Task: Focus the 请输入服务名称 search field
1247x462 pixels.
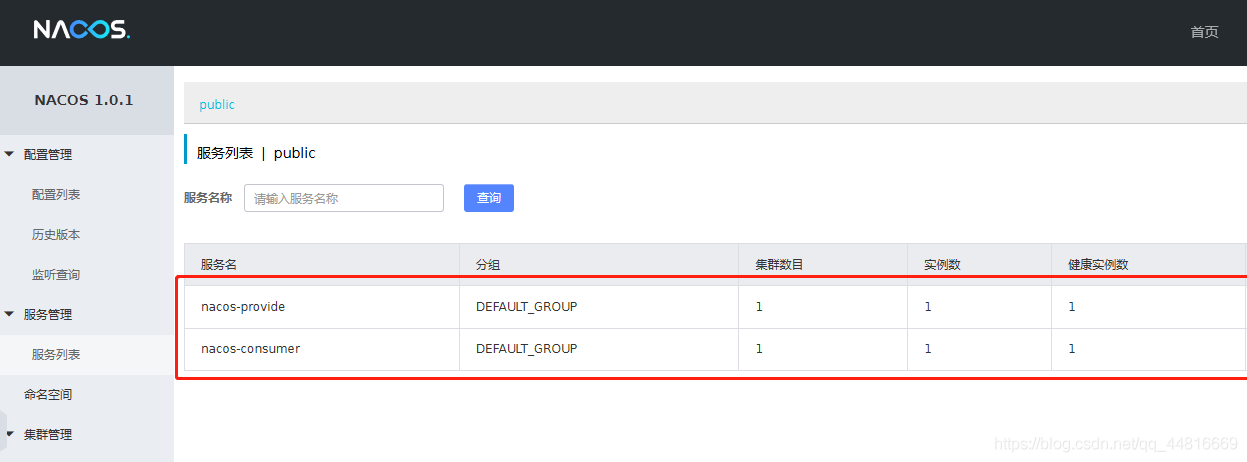Action: pos(344,198)
